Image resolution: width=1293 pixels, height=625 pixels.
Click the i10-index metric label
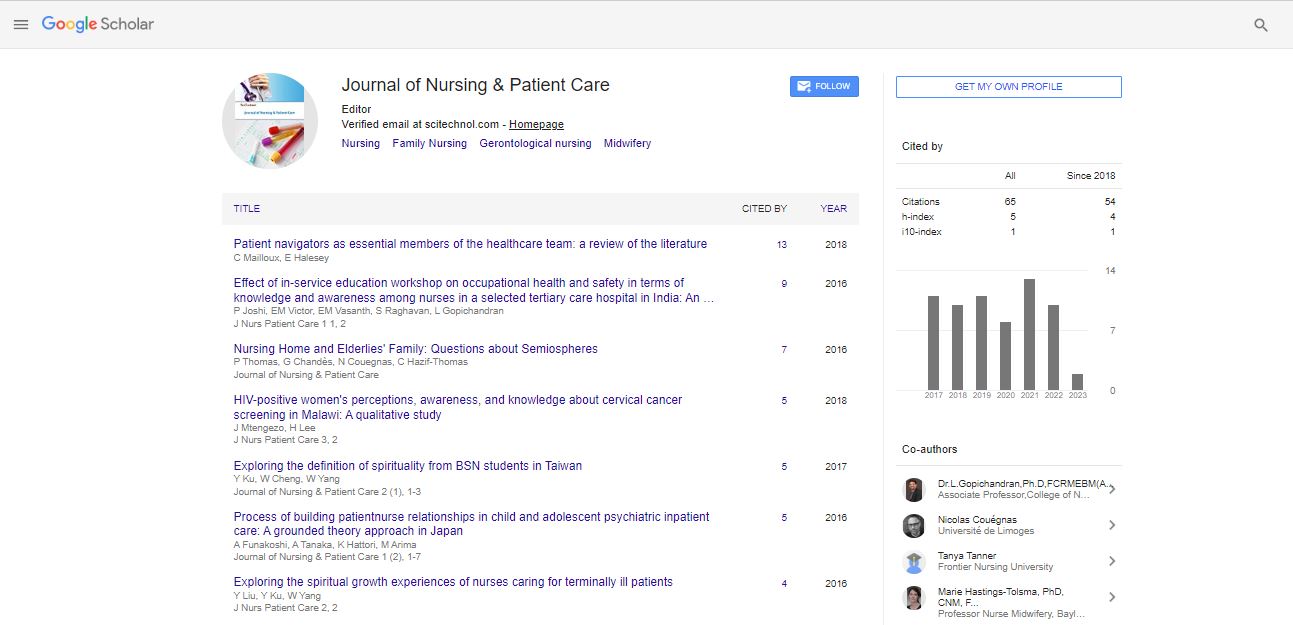click(x=922, y=232)
